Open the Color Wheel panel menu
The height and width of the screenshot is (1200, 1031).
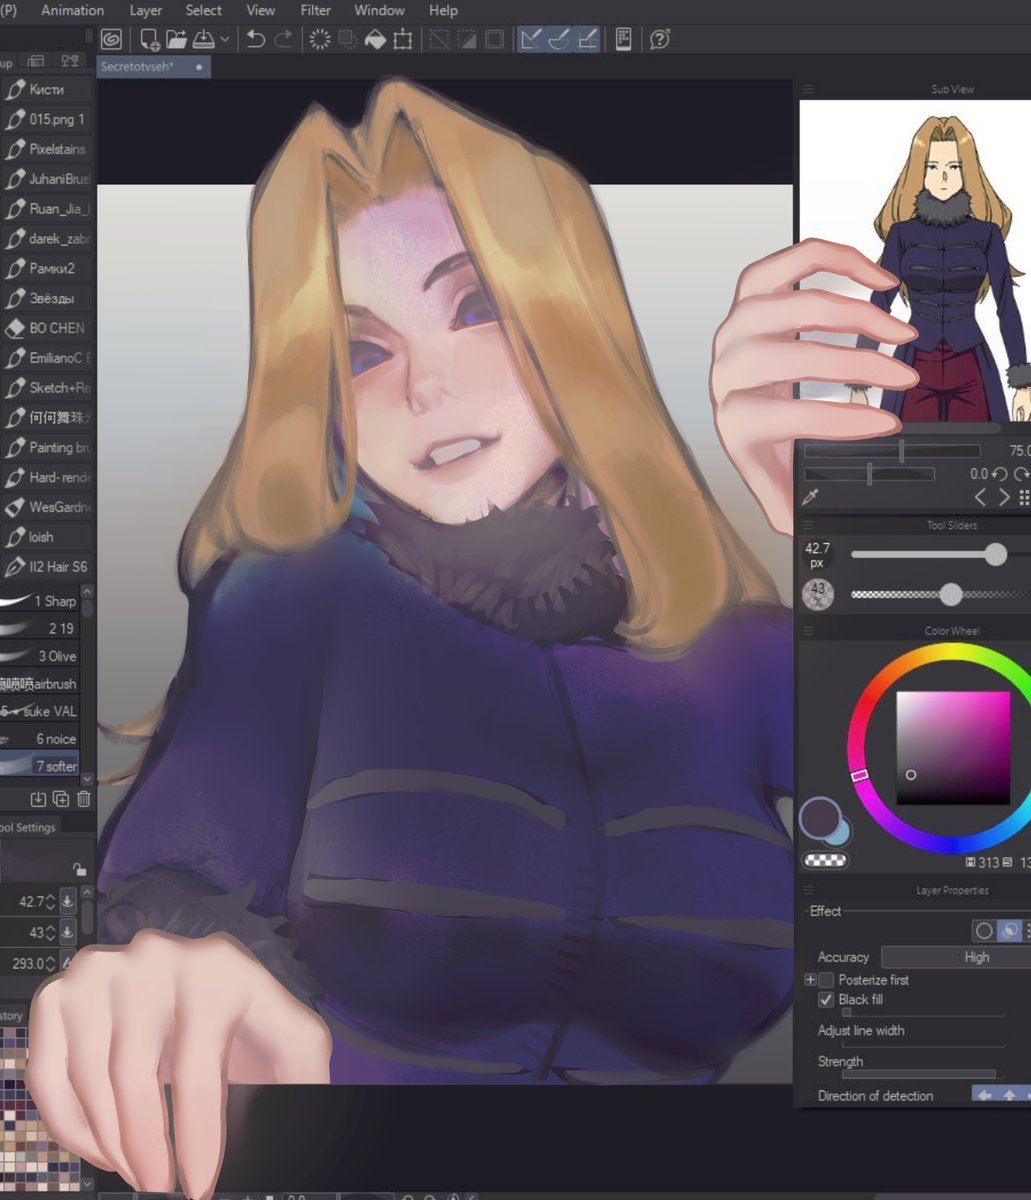[x=808, y=631]
